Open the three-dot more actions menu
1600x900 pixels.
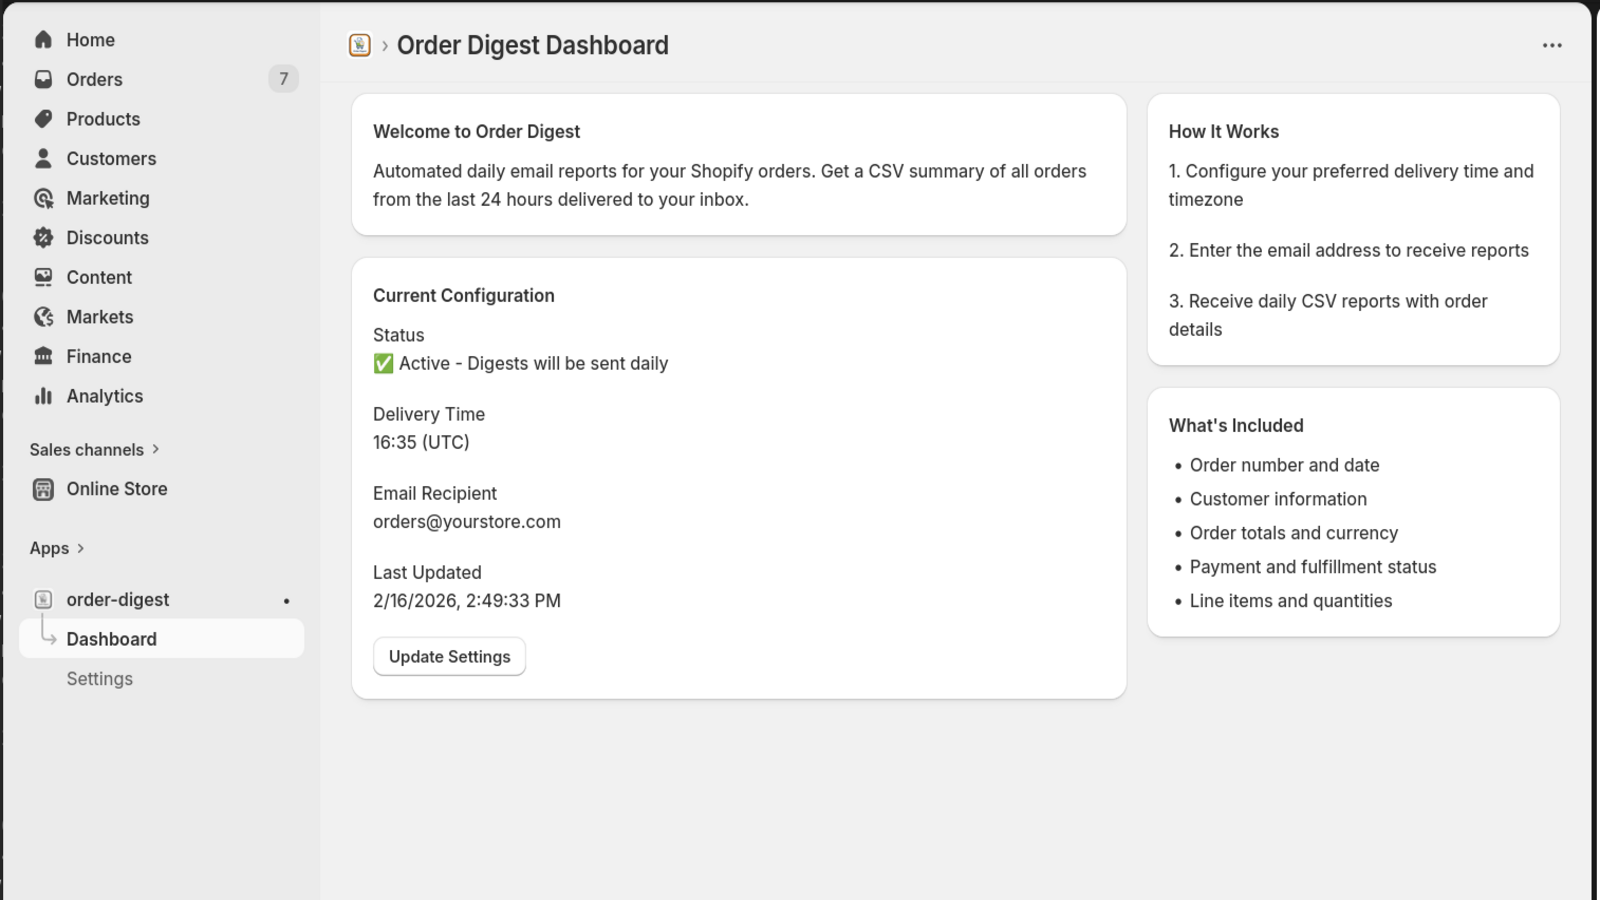(1552, 45)
